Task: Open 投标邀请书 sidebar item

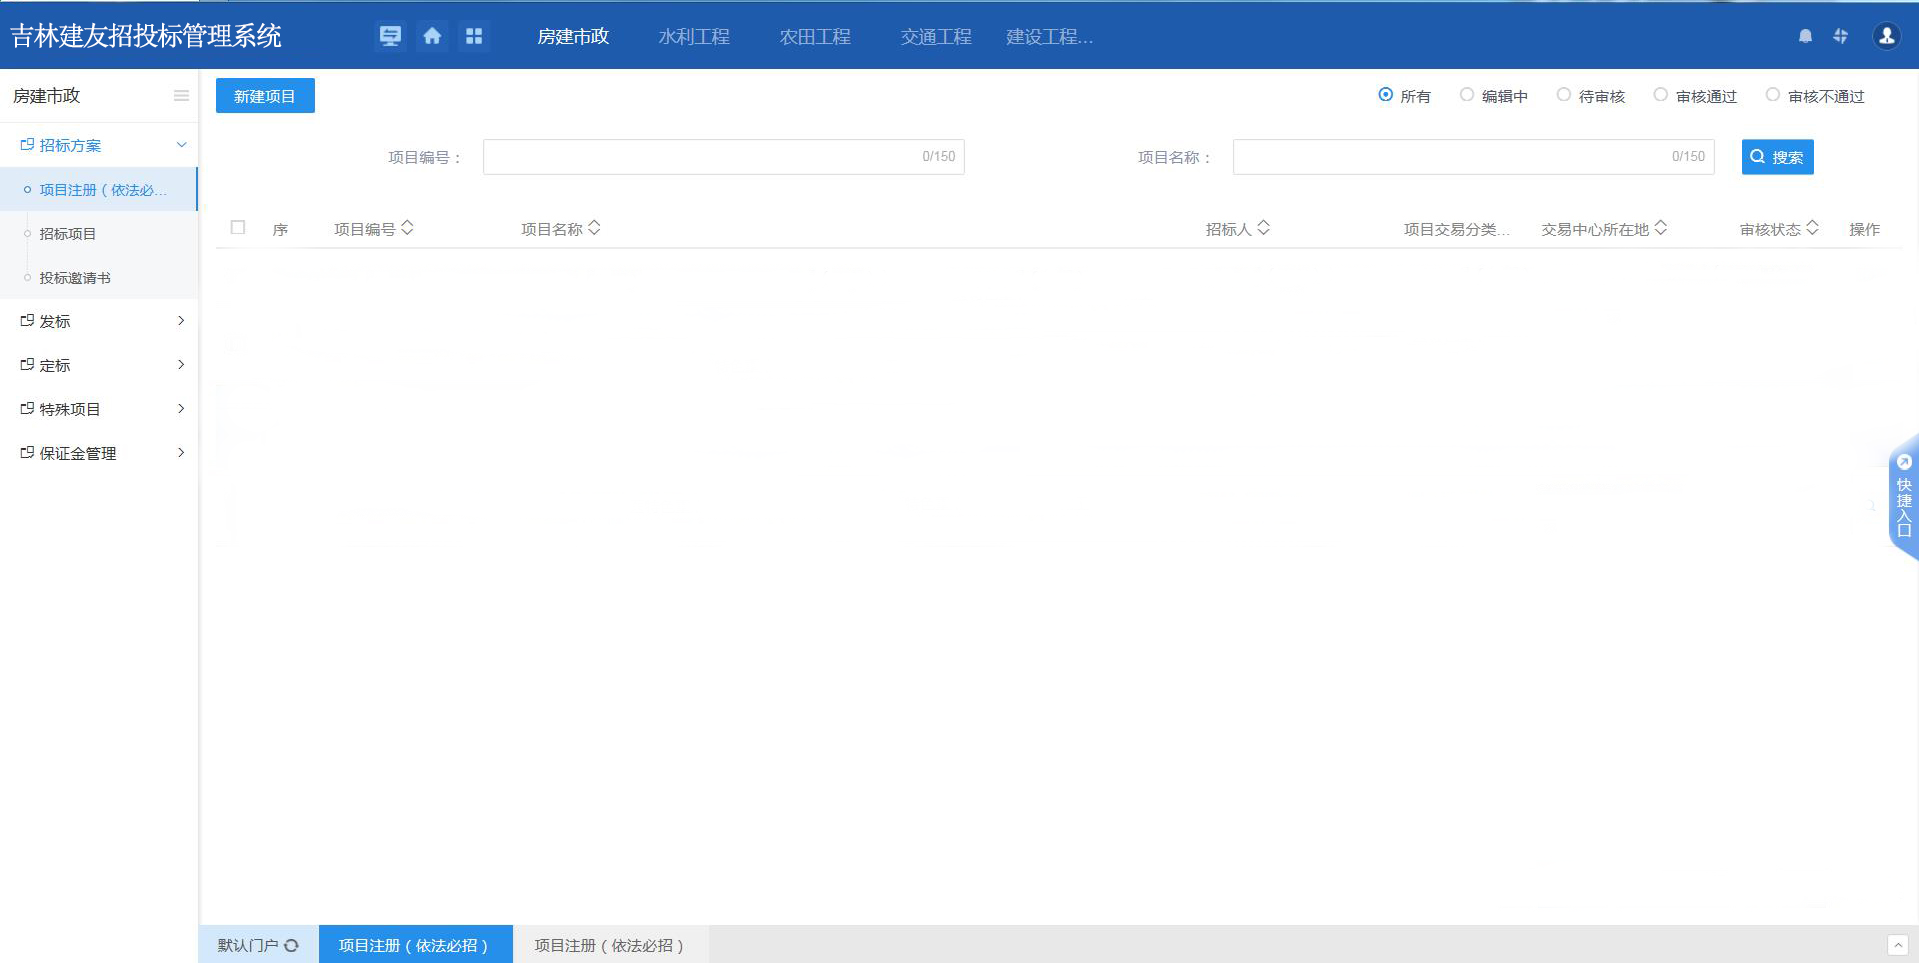Action: point(98,278)
